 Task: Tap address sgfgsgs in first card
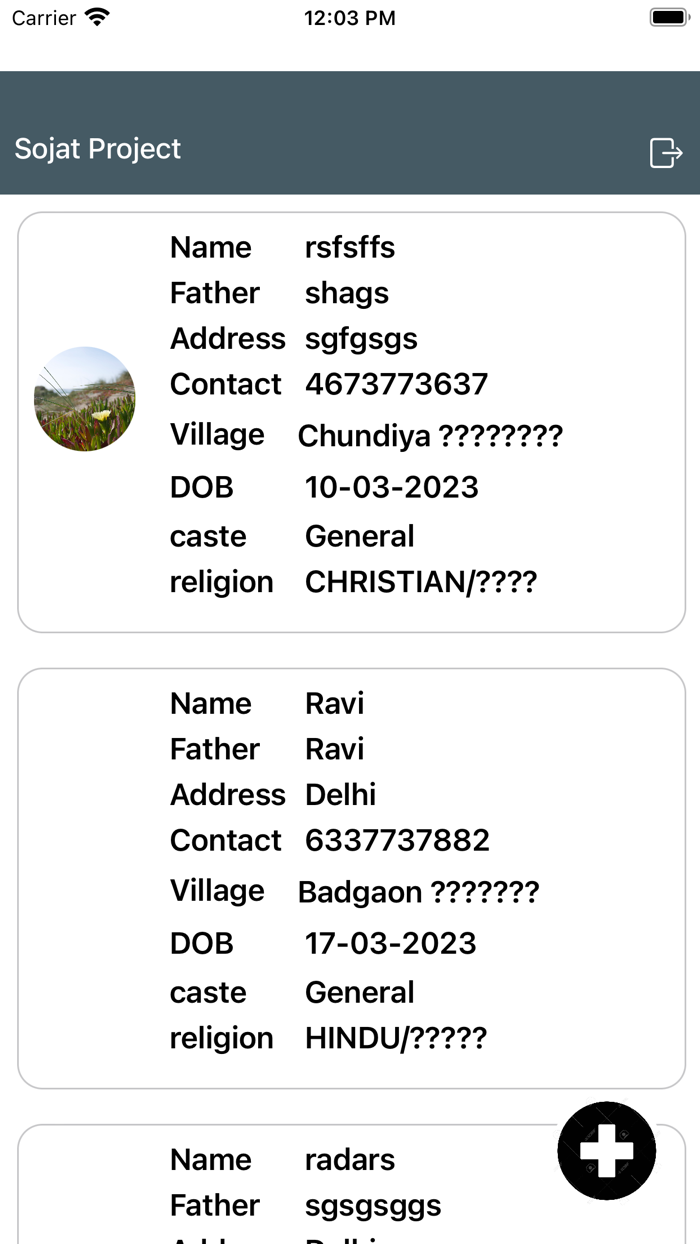click(361, 339)
